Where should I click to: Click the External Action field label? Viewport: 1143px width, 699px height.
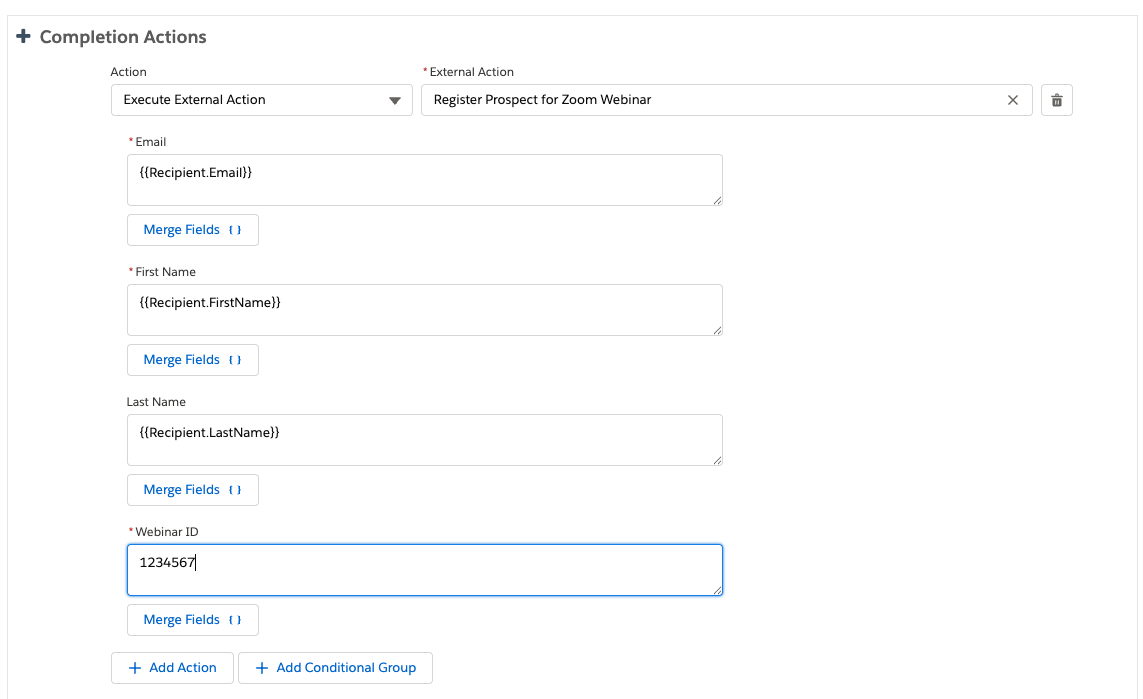tap(471, 72)
